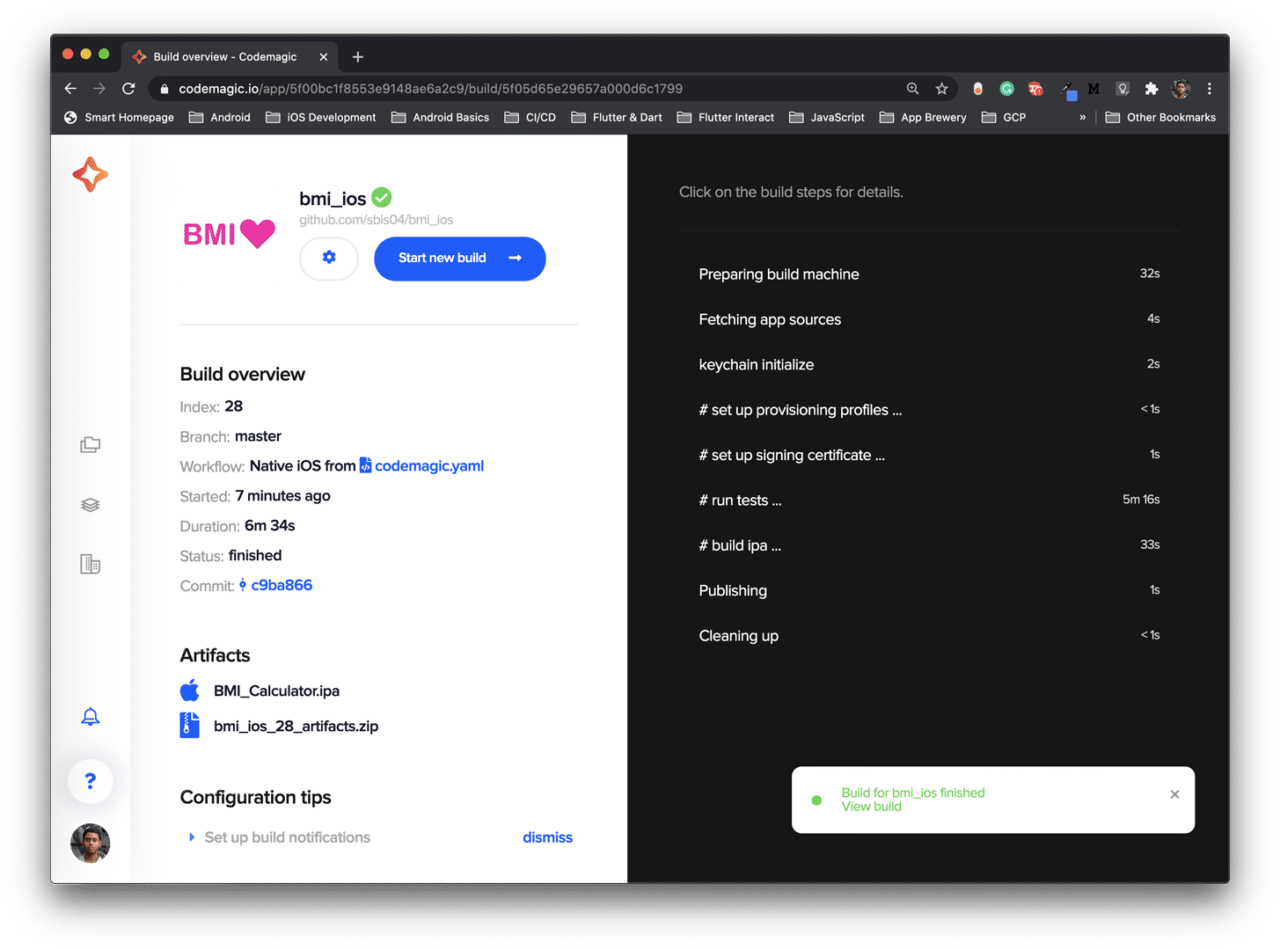Viewport: 1280px width, 950px height.
Task: Click the BMI heart app logo
Action: click(x=229, y=235)
